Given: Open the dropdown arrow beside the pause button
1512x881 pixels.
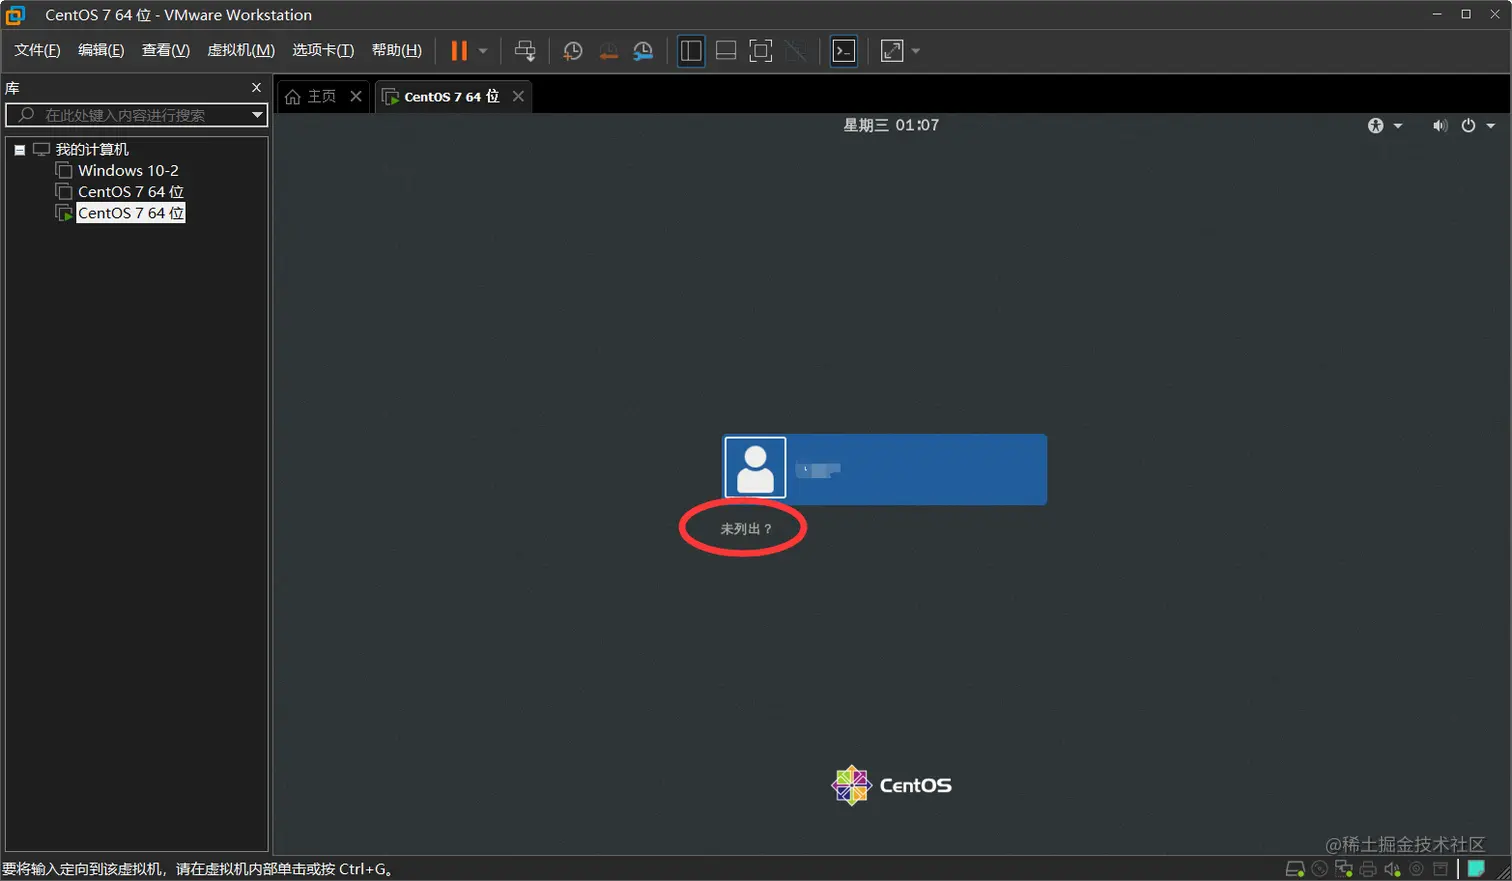Looking at the screenshot, I should tap(483, 51).
